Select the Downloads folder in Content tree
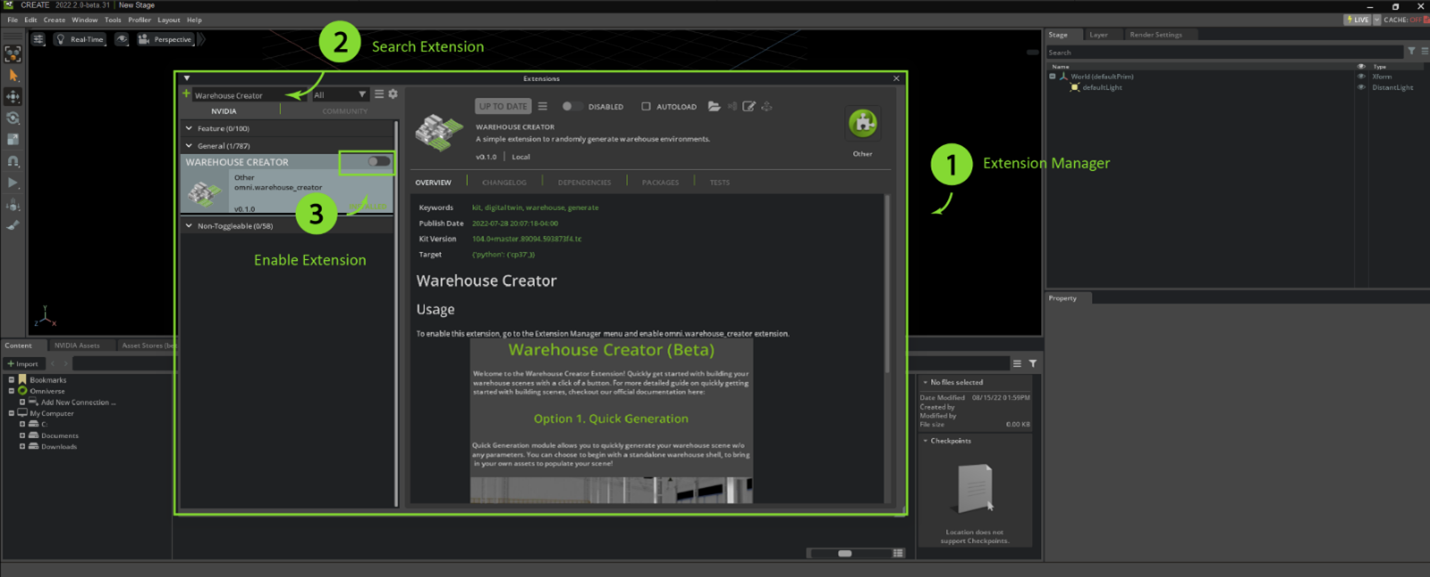Image resolution: width=1430 pixels, height=577 pixels. click(x=59, y=446)
